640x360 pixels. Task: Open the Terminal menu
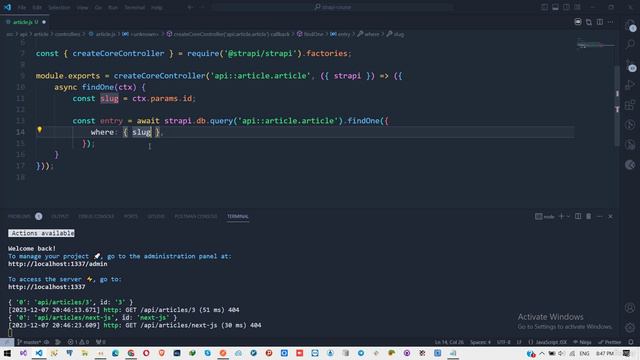(x=134, y=7)
